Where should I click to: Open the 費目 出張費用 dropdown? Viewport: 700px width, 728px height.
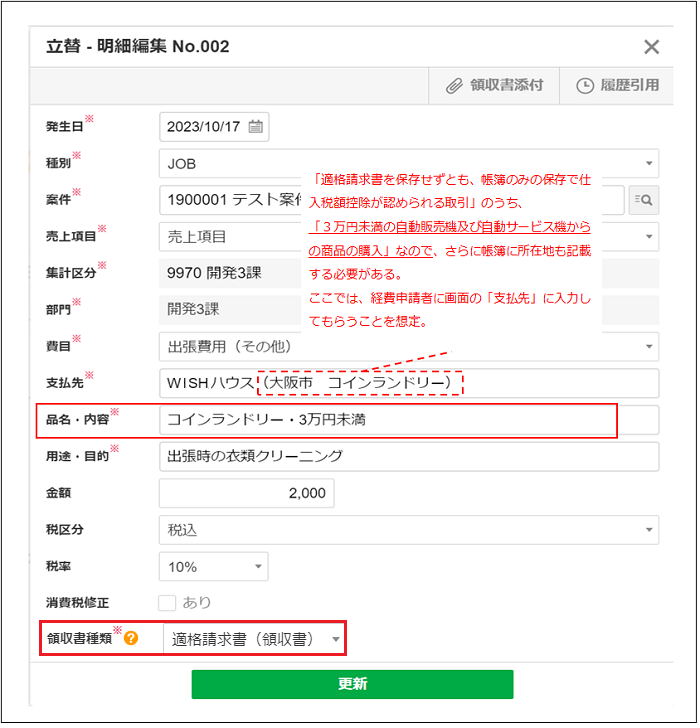click(408, 347)
